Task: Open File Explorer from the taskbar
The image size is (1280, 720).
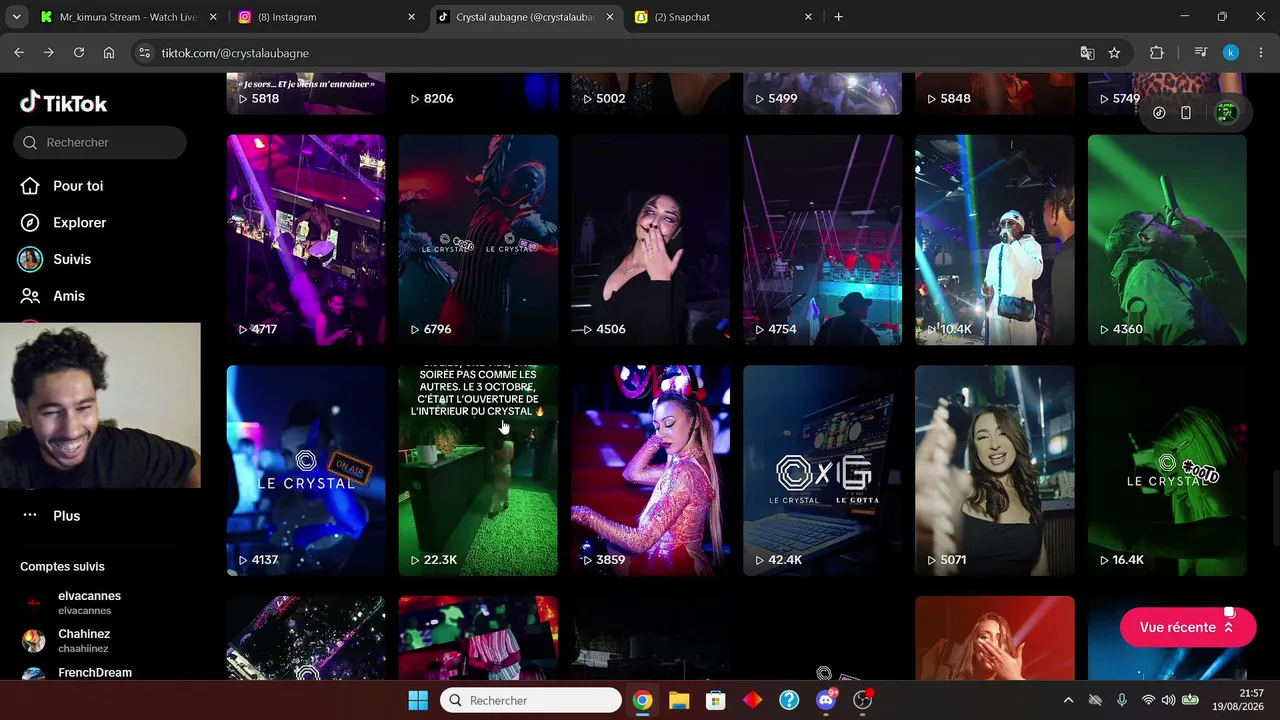Action: pyautogui.click(x=679, y=700)
